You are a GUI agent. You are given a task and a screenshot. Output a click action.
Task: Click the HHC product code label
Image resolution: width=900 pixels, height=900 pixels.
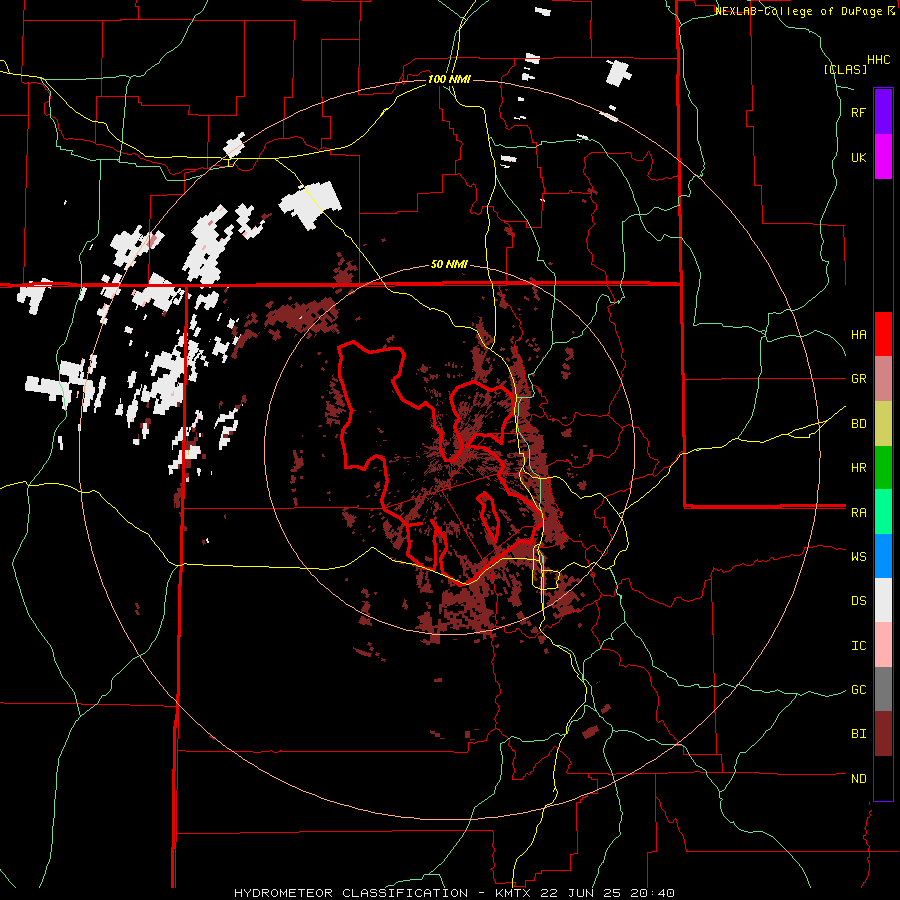click(x=879, y=60)
